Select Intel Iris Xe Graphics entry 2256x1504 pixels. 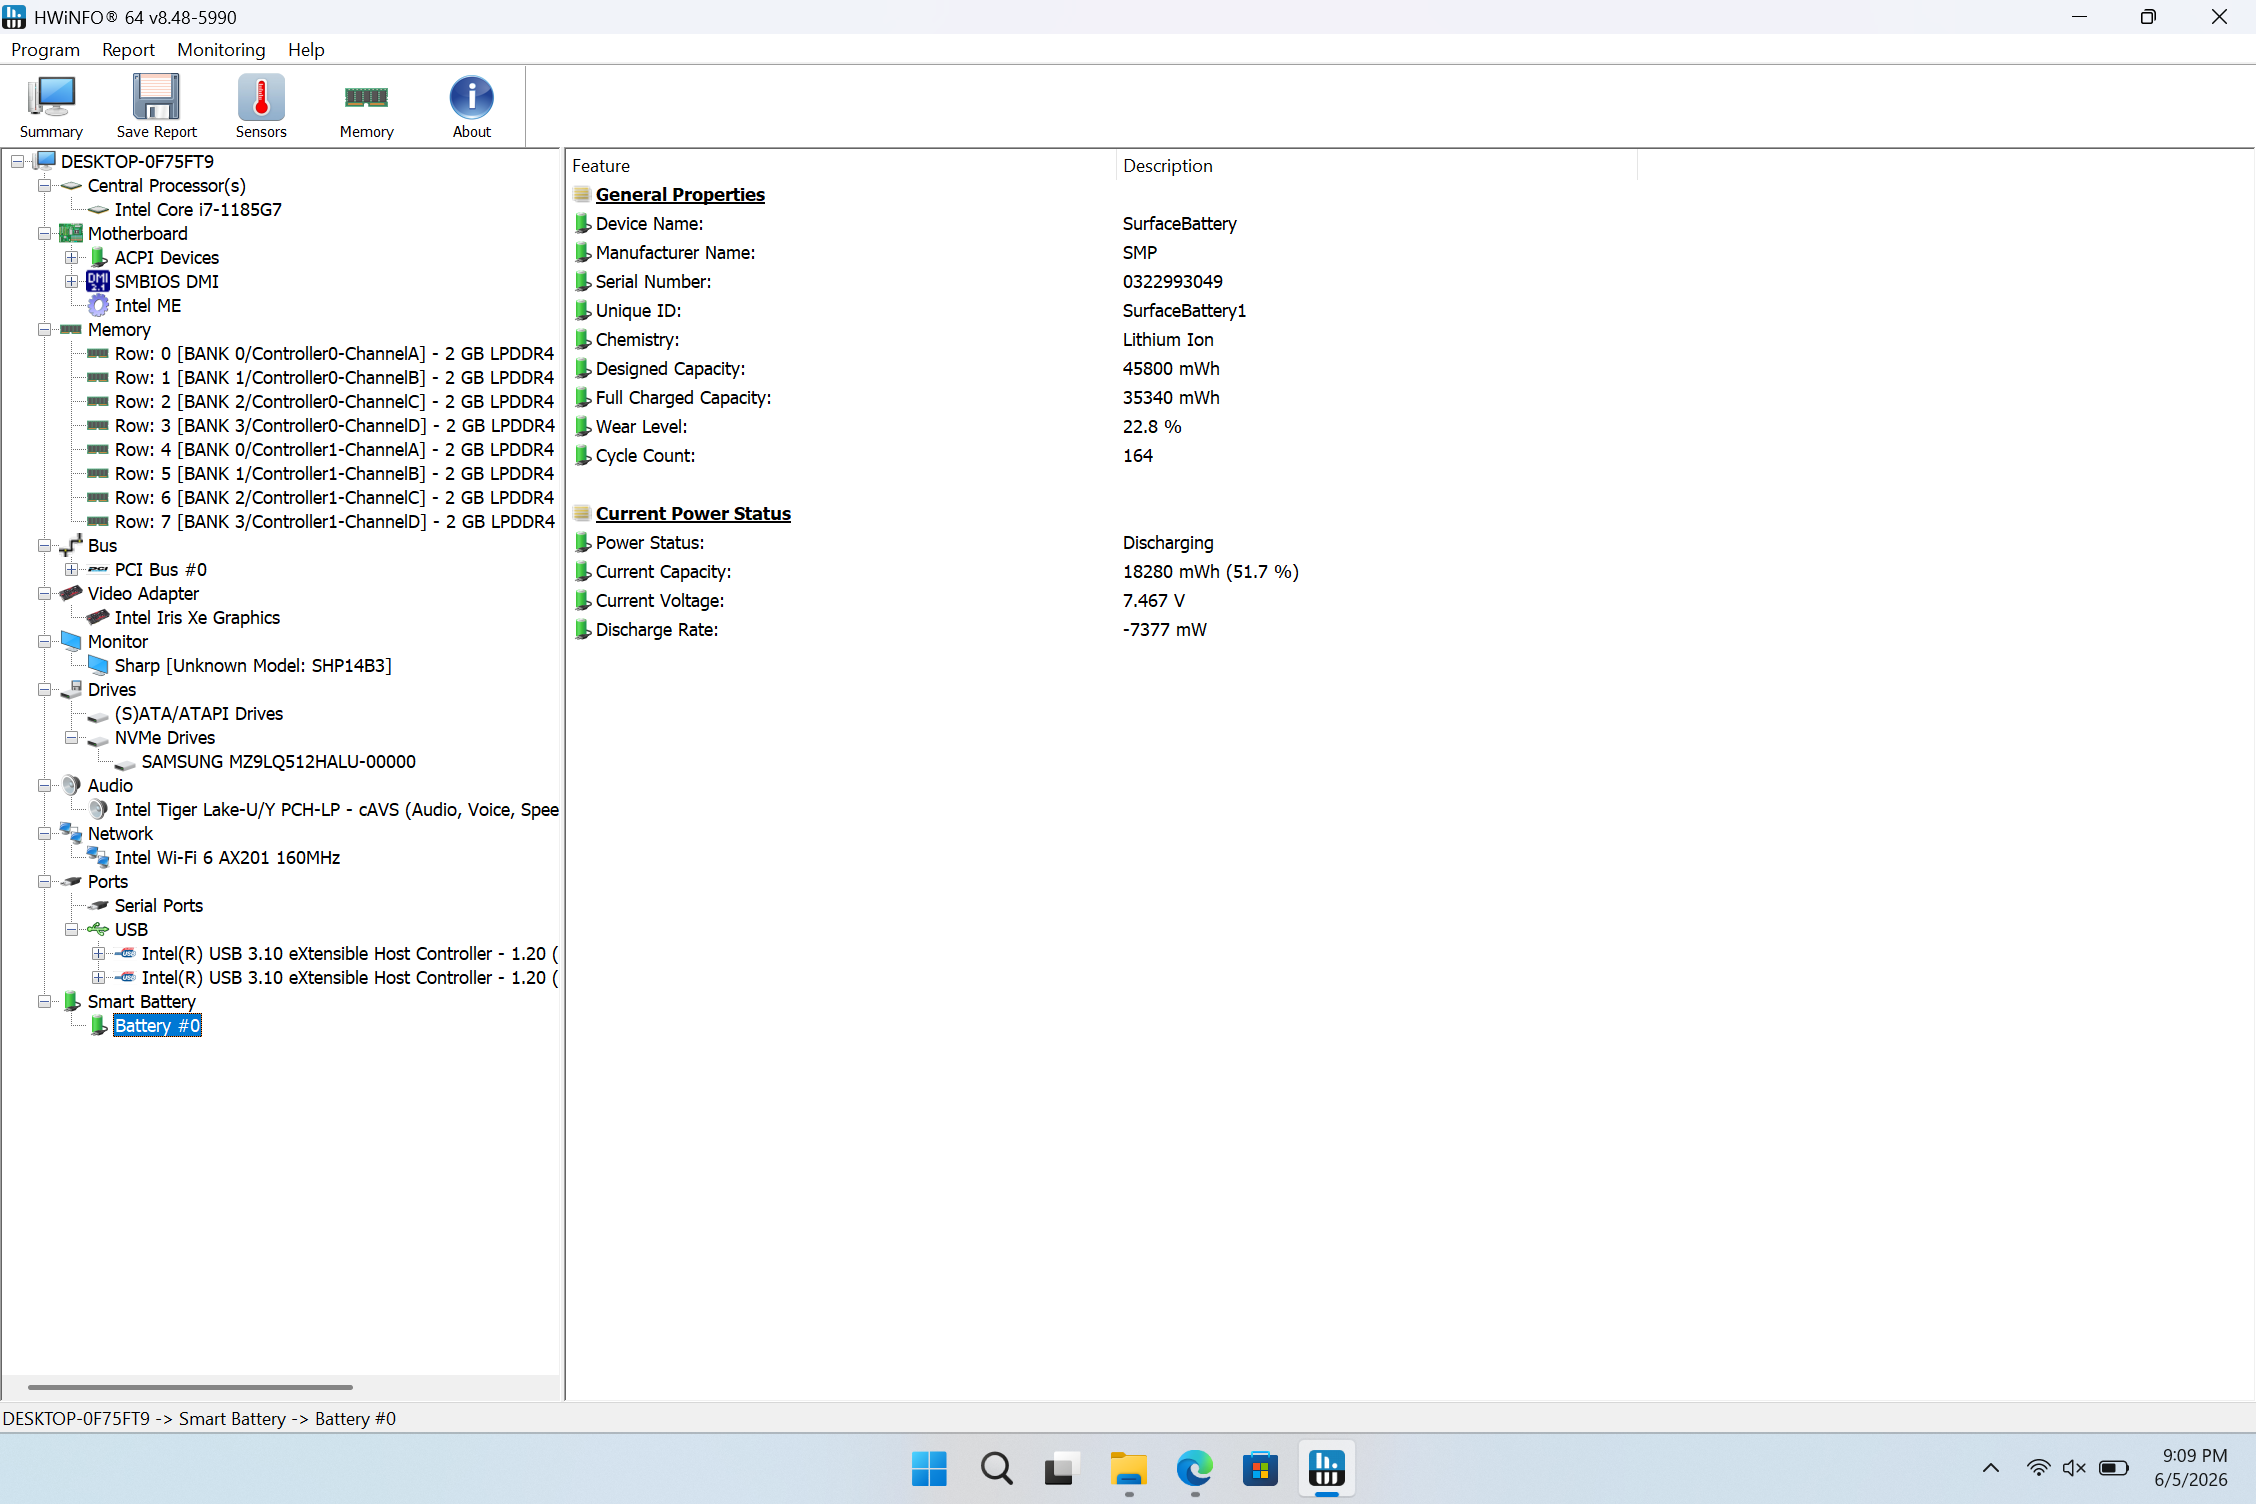(197, 618)
